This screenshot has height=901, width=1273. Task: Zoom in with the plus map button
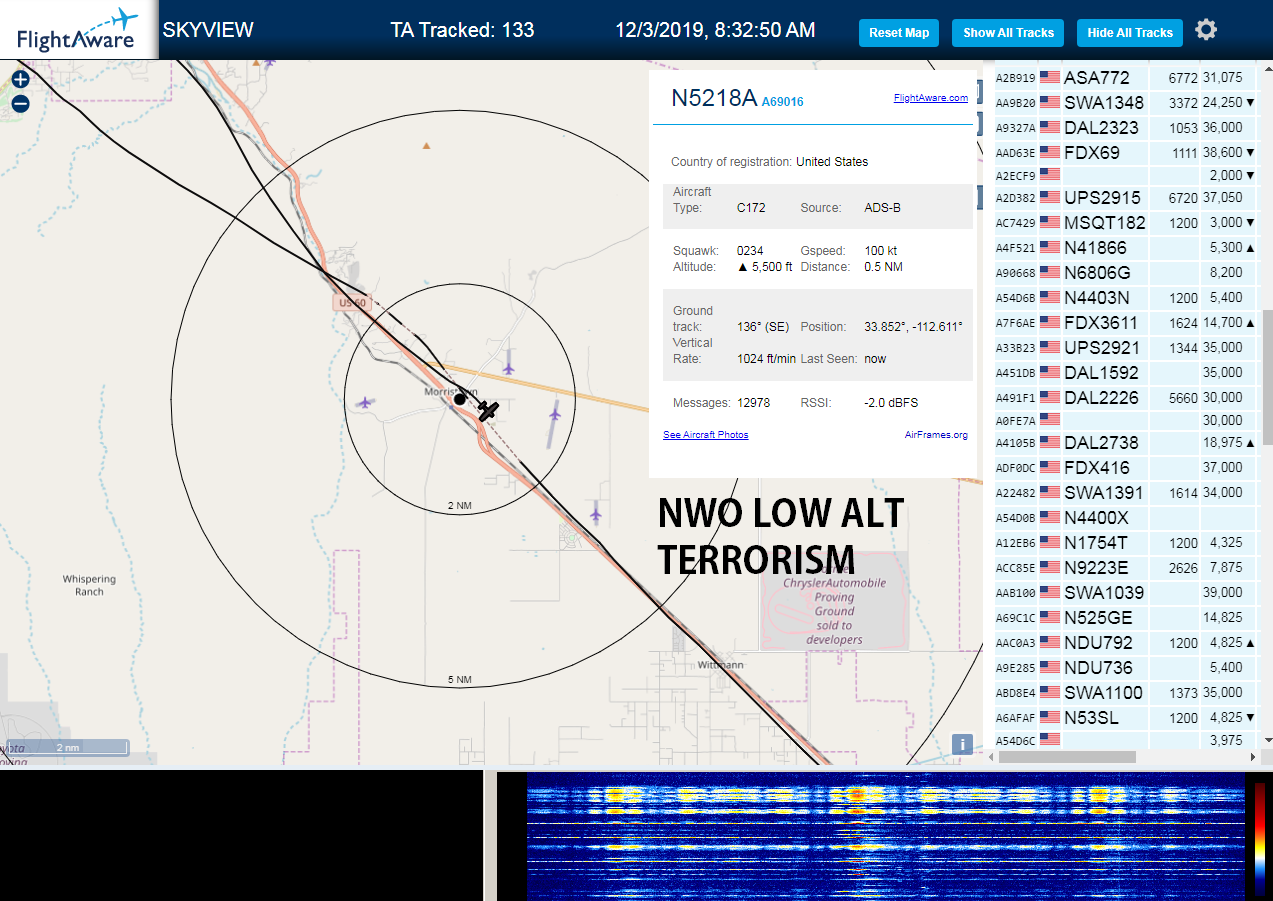pyautogui.click(x=20, y=79)
